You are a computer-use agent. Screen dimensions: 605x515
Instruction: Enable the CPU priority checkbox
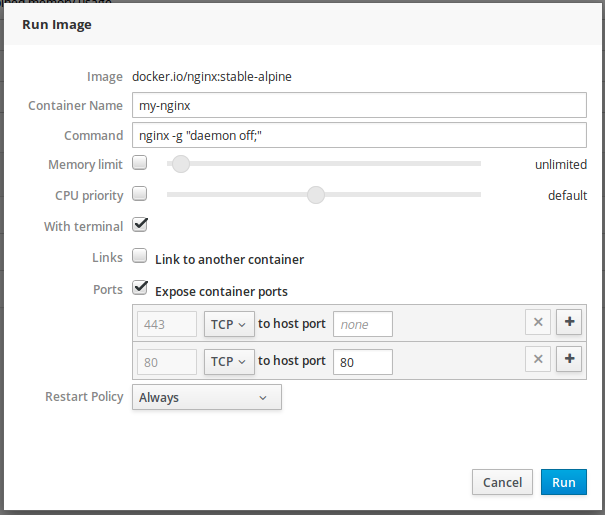(x=140, y=194)
